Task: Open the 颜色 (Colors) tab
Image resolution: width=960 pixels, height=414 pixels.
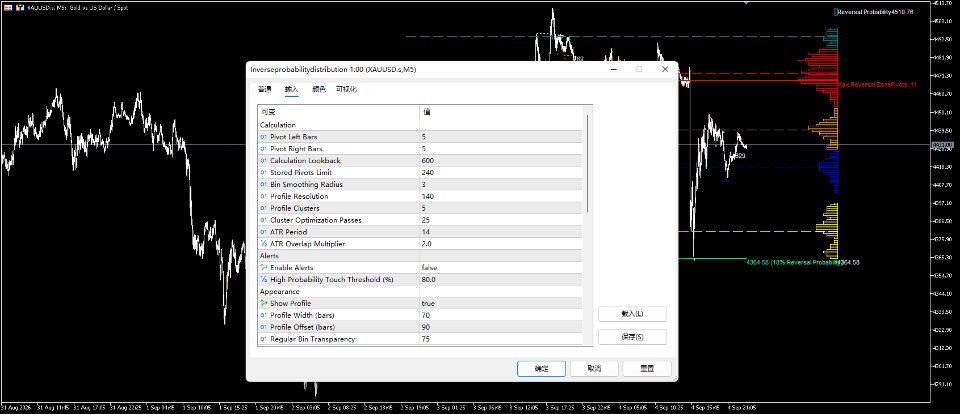Action: click(319, 89)
